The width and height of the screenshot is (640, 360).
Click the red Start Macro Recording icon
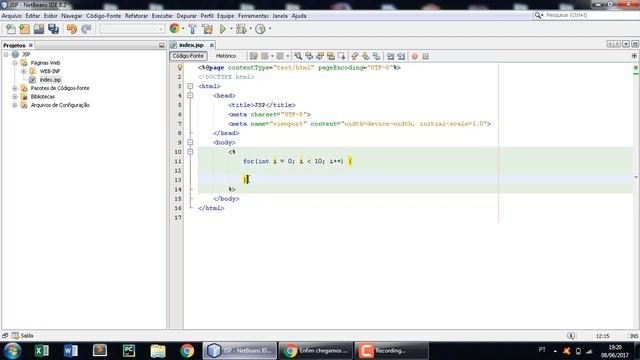click(x=415, y=56)
